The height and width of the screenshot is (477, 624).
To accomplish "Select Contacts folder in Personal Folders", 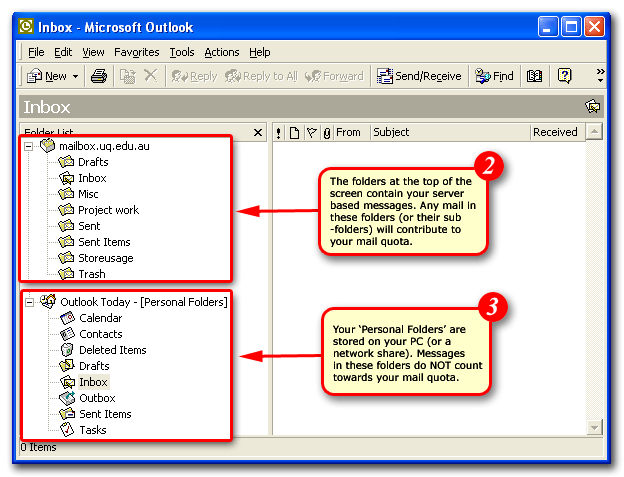I will (100, 334).
